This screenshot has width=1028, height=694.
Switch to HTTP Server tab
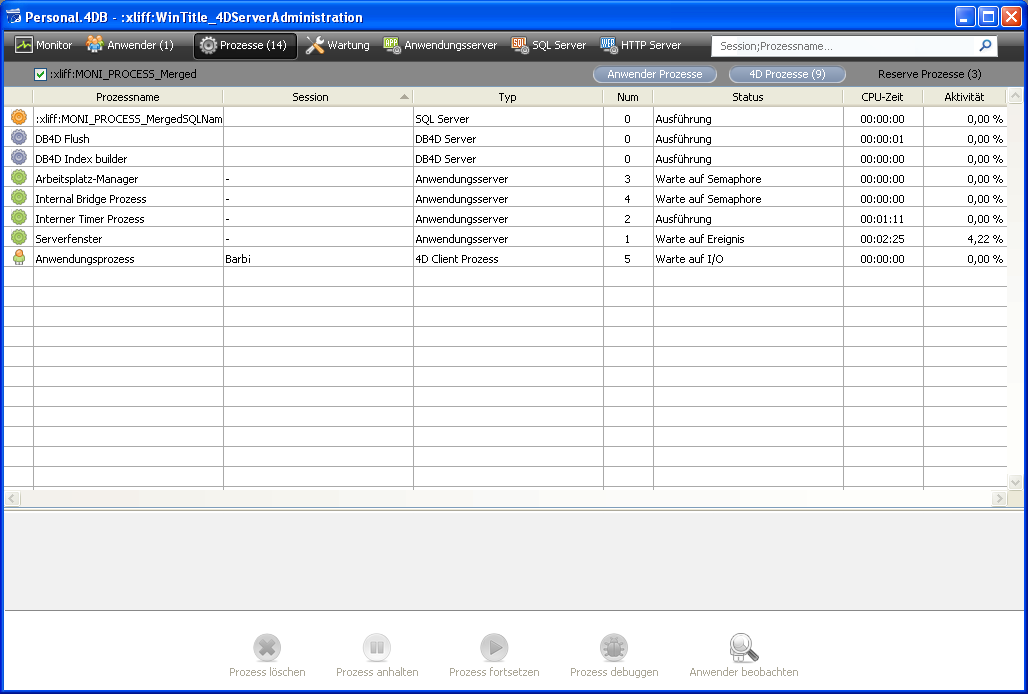click(641, 45)
